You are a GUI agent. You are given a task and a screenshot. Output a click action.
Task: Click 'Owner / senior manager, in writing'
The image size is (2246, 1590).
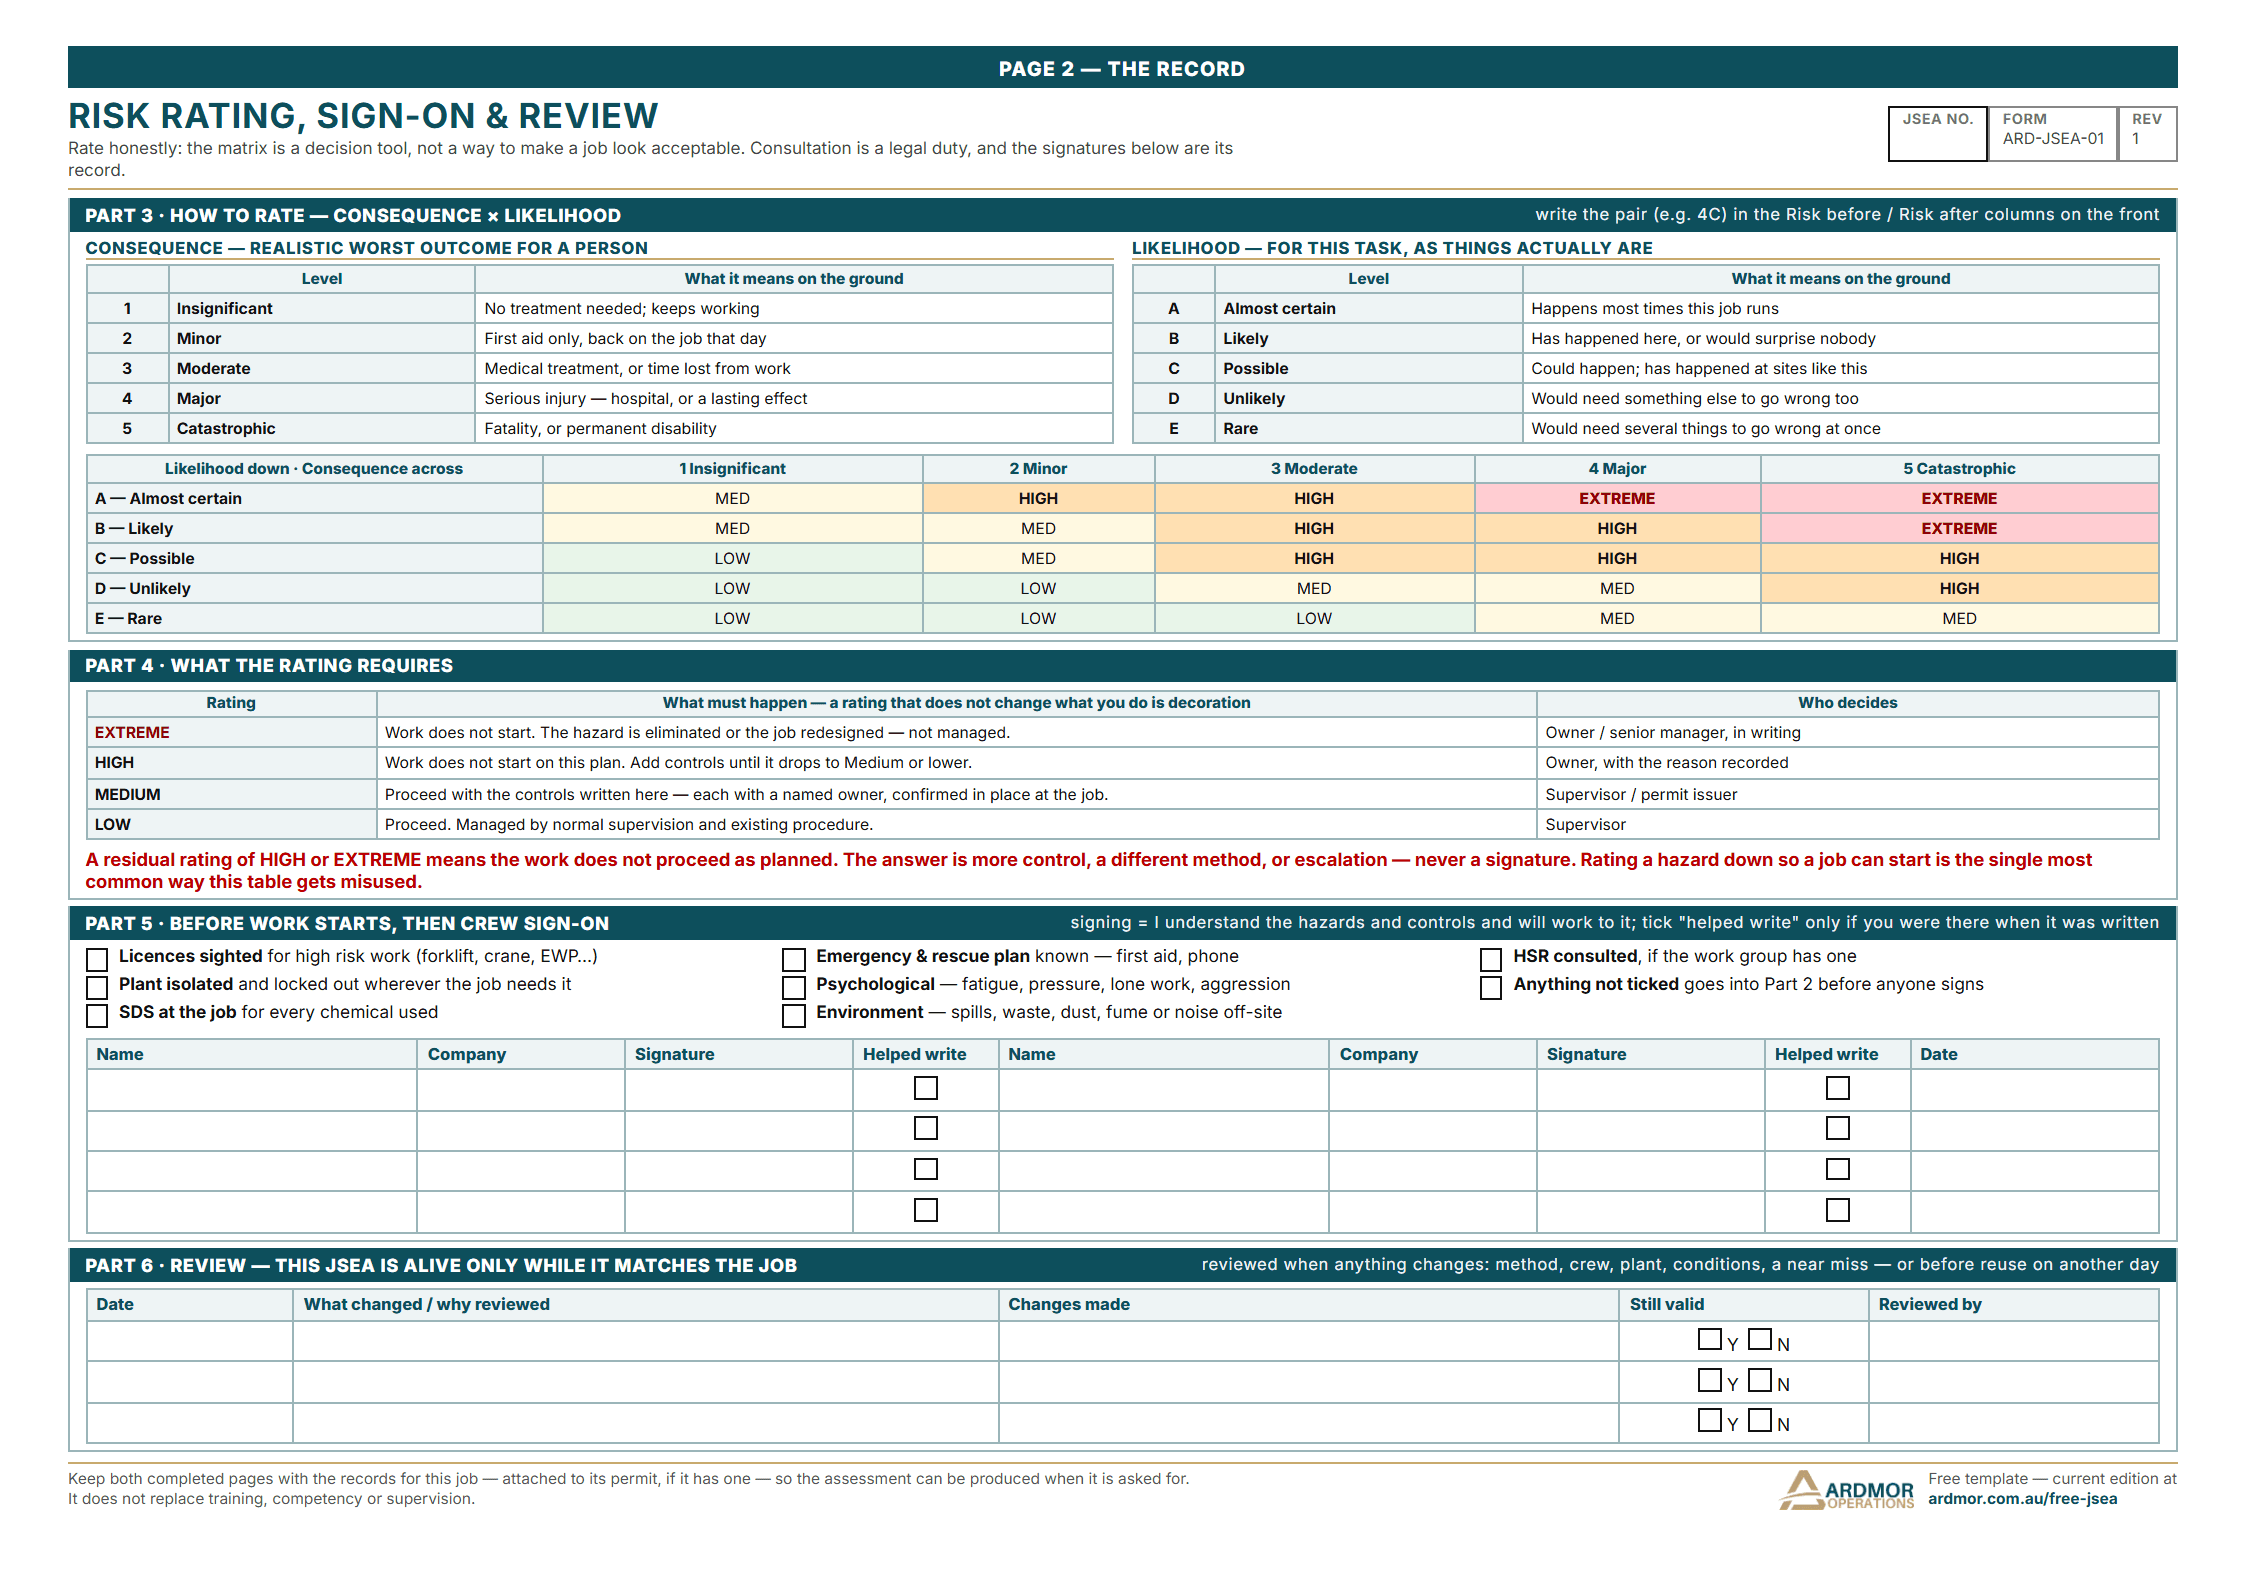pyautogui.click(x=1672, y=732)
